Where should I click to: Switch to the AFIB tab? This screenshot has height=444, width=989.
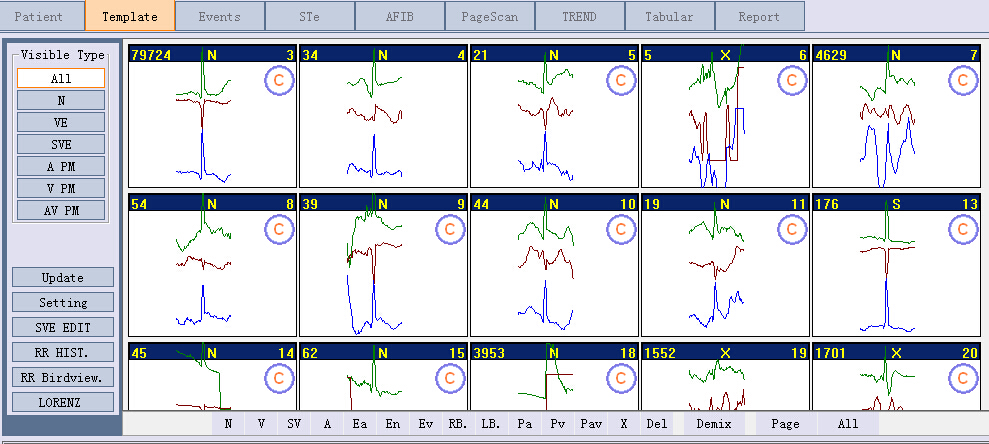[400, 16]
